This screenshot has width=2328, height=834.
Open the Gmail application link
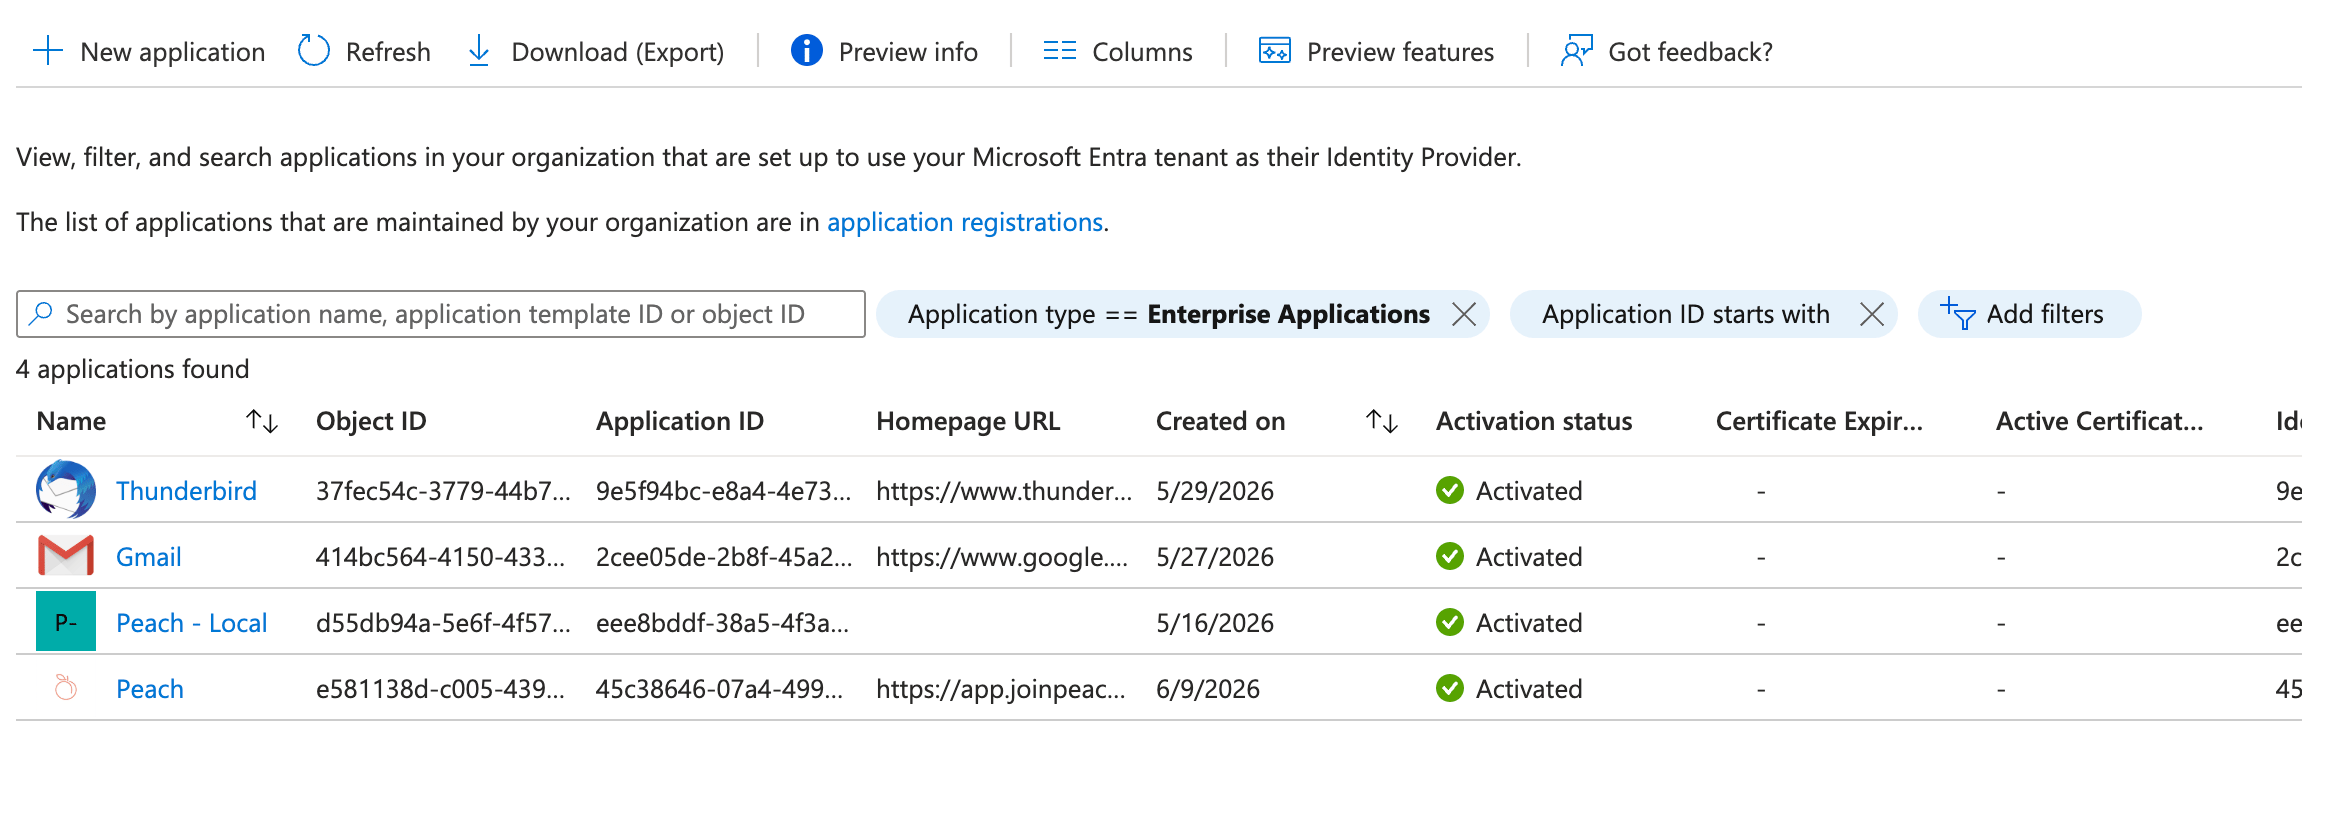coord(149,557)
